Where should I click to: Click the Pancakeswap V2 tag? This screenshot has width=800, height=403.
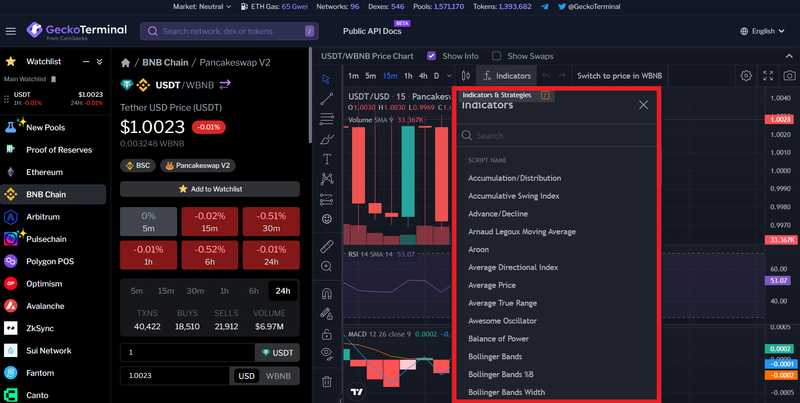point(198,166)
